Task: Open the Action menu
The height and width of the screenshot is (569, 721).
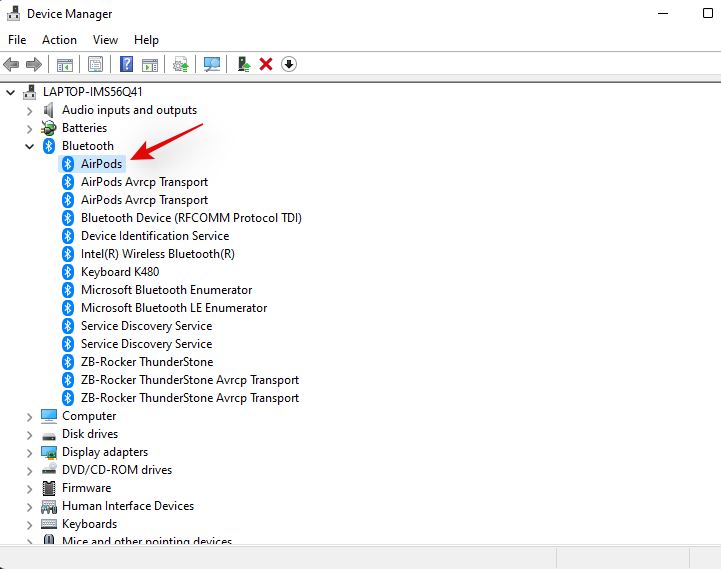Action: pyautogui.click(x=59, y=40)
